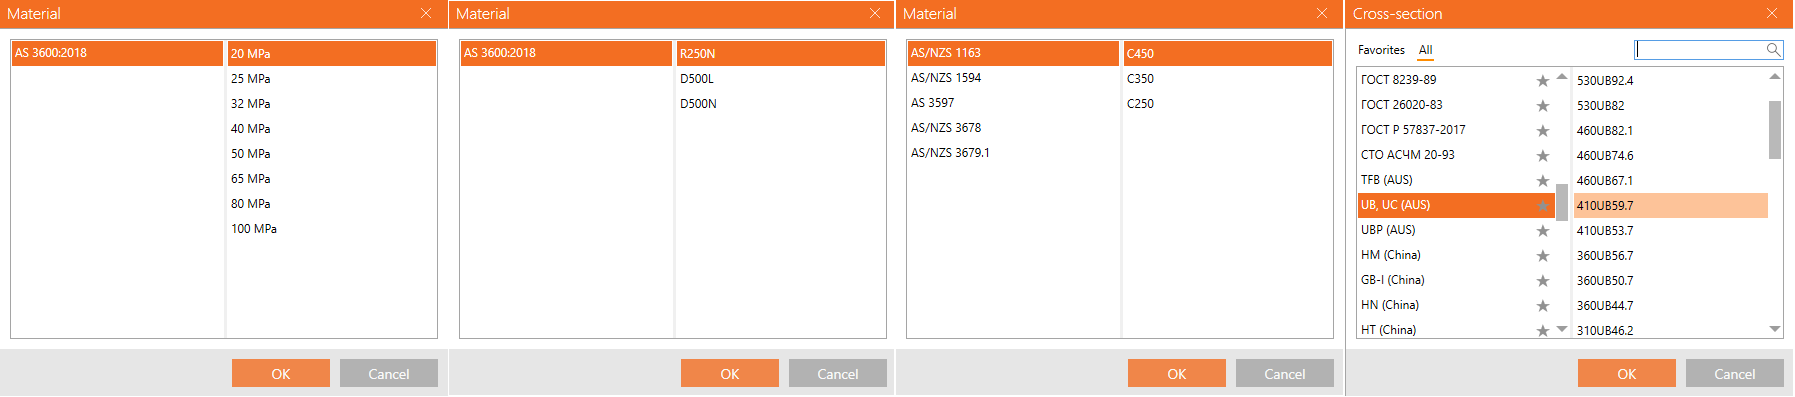Switch to the Favorites tab
The width and height of the screenshot is (1795, 397).
(1381, 50)
